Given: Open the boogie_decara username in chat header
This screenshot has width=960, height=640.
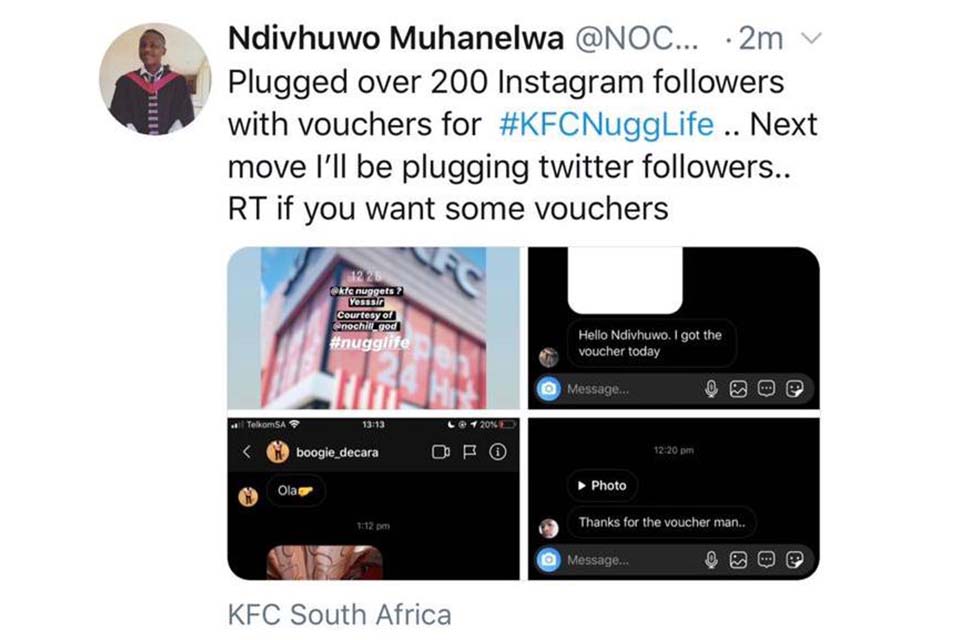Looking at the screenshot, I should tap(337, 452).
